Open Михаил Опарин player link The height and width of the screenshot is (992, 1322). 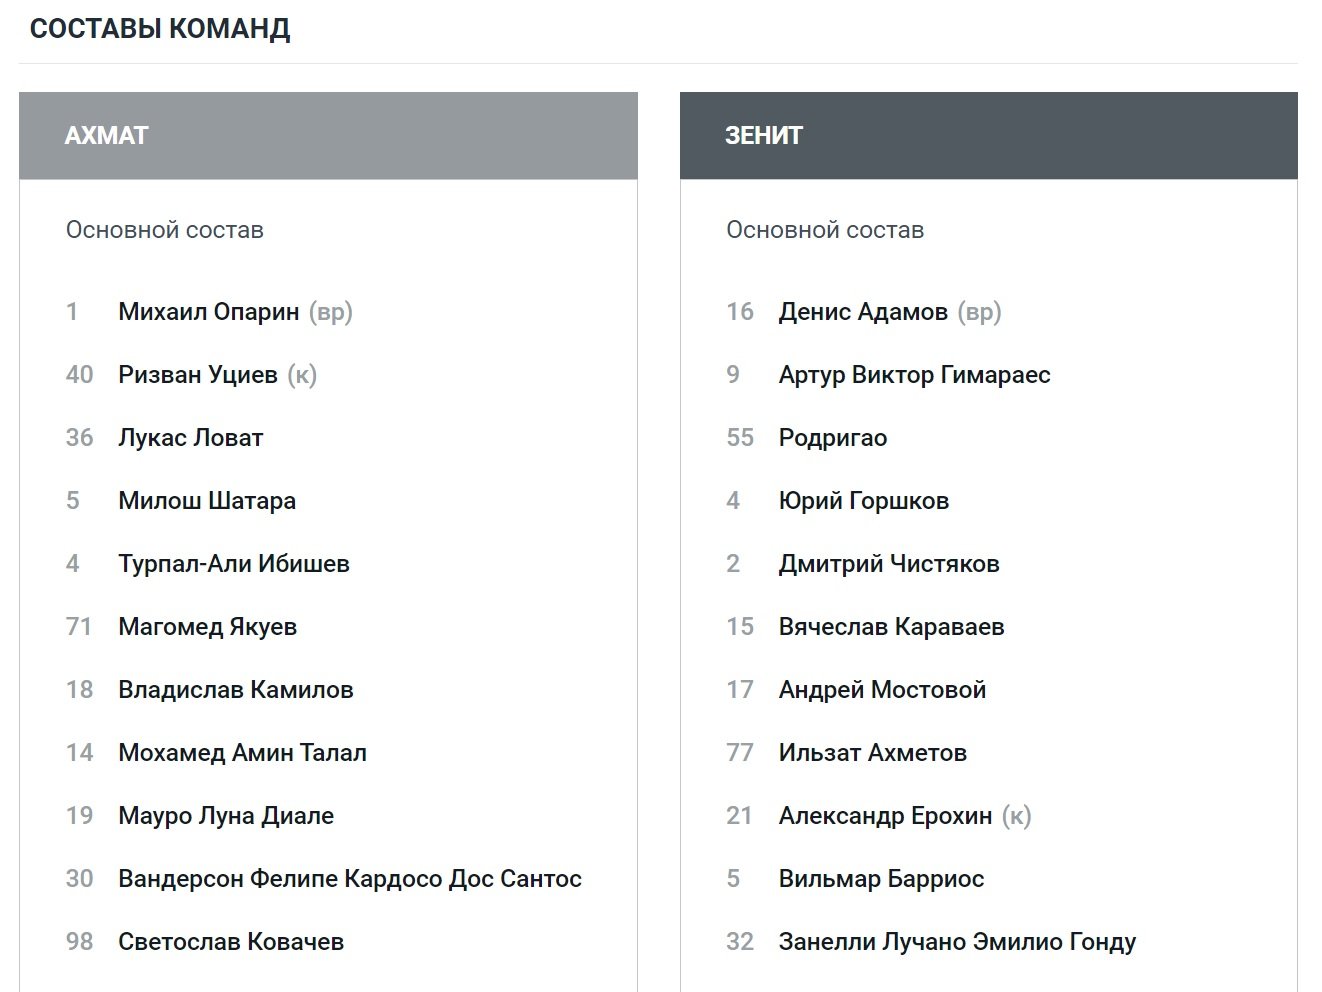pyautogui.click(x=208, y=312)
